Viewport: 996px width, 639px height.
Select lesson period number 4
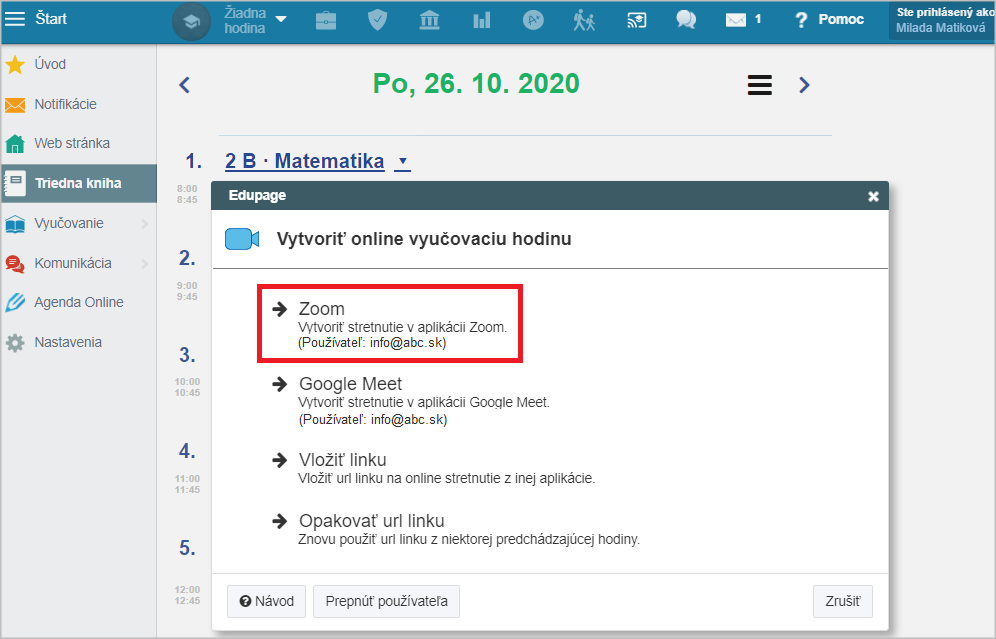(187, 451)
